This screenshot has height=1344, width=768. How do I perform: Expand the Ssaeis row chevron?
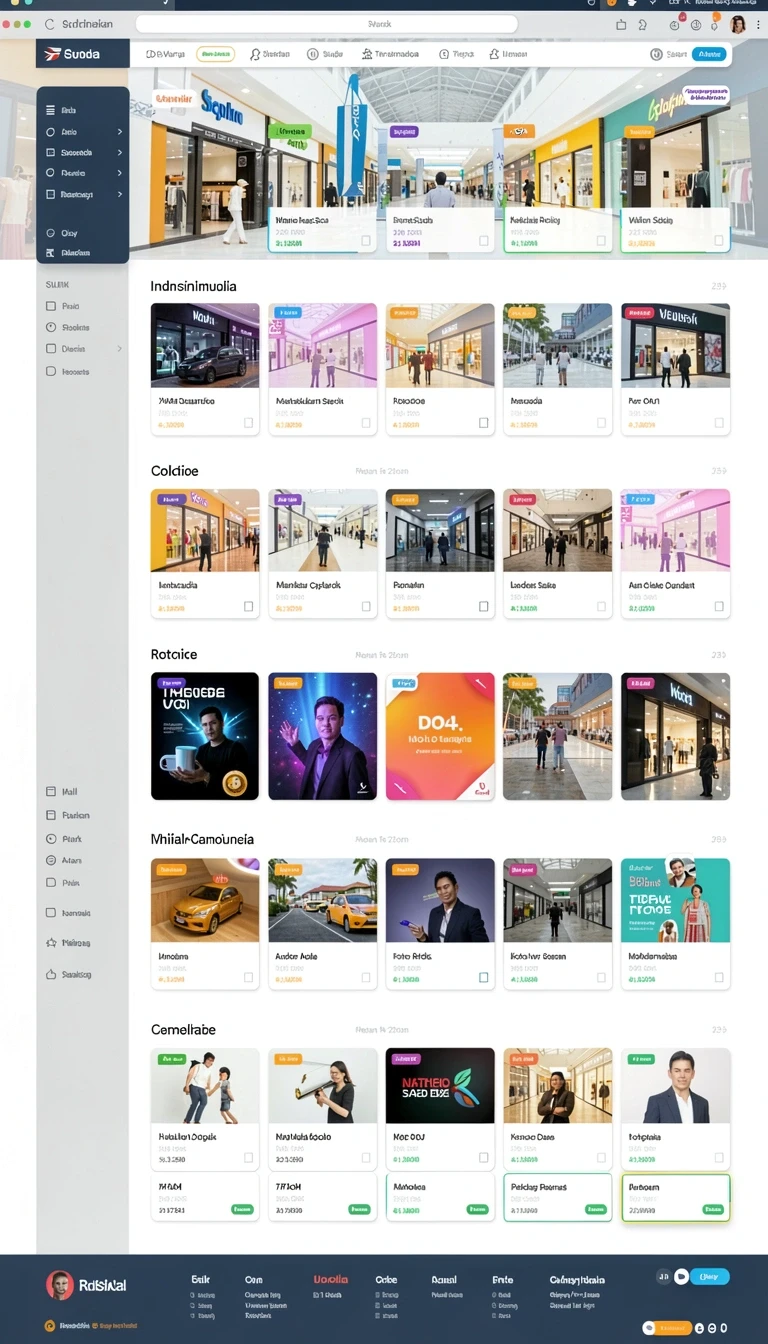click(120, 173)
